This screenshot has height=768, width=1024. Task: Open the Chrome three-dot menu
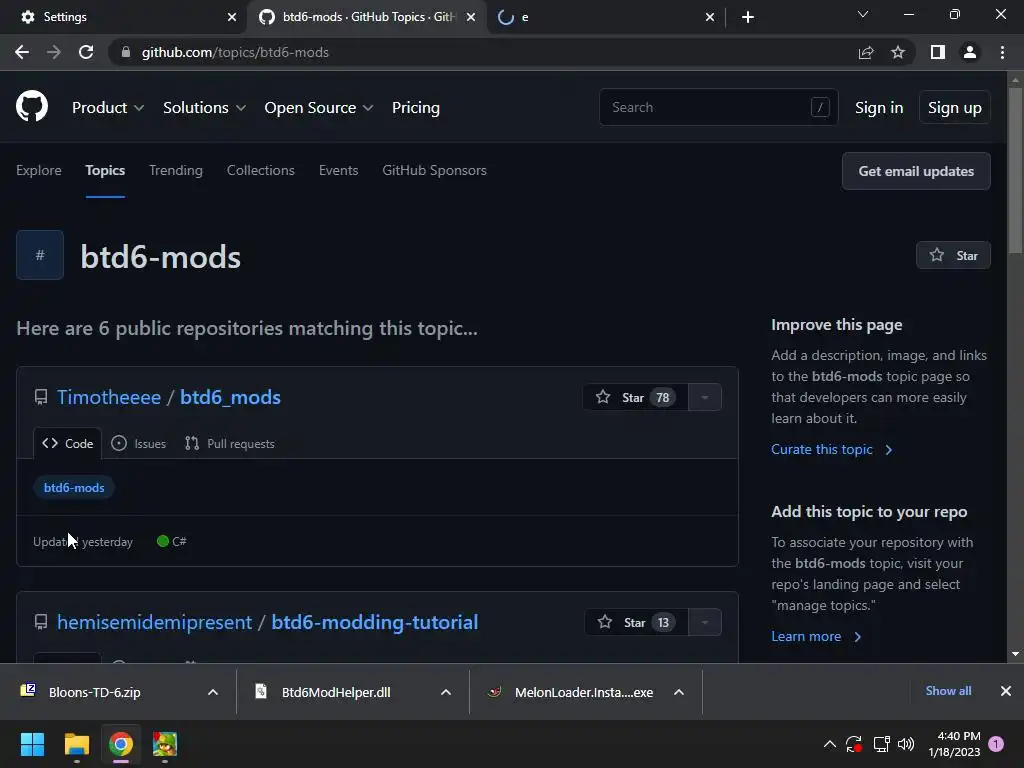click(1002, 52)
